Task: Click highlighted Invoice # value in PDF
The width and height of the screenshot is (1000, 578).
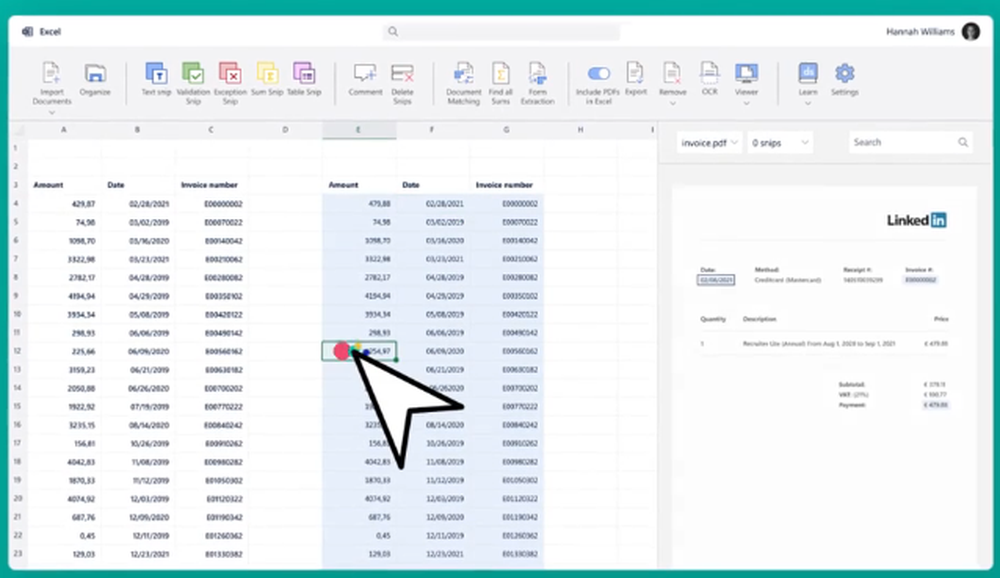Action: 920,280
